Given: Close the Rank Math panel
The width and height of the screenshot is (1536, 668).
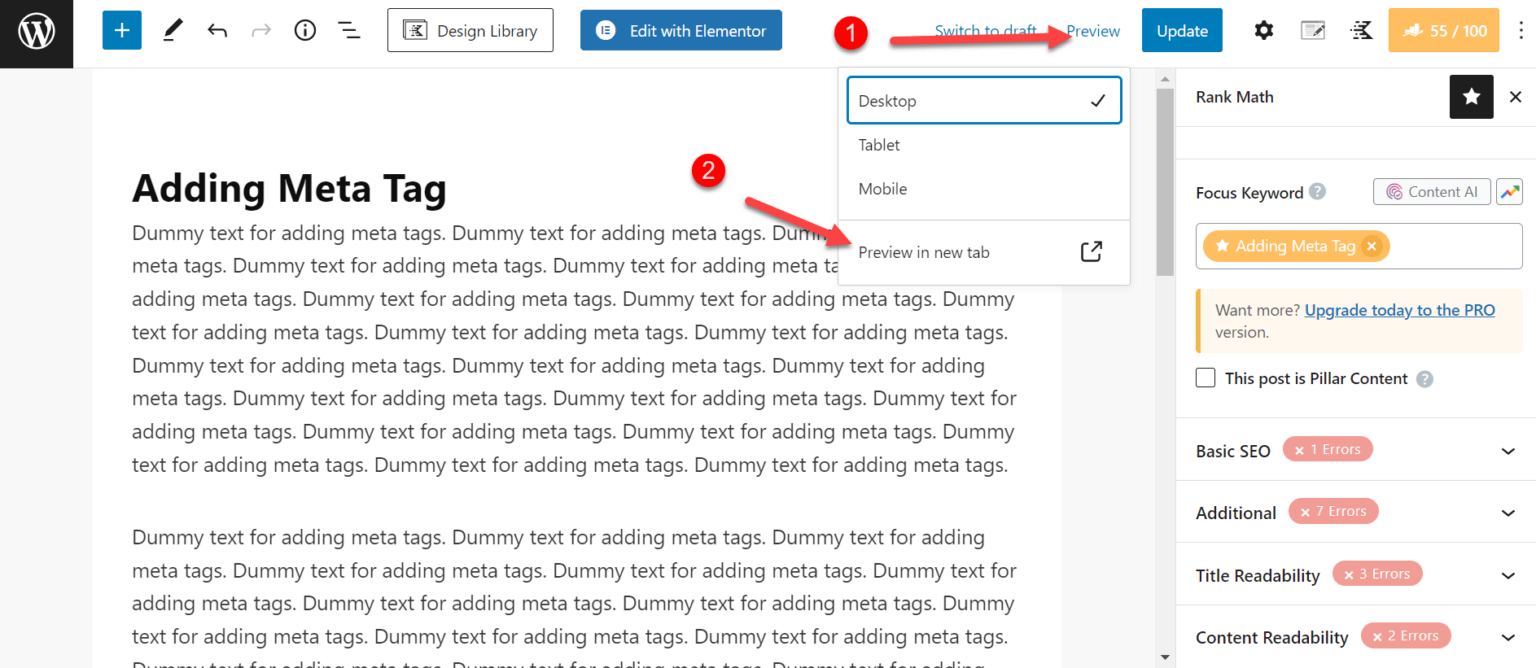Looking at the screenshot, I should pyautogui.click(x=1515, y=97).
